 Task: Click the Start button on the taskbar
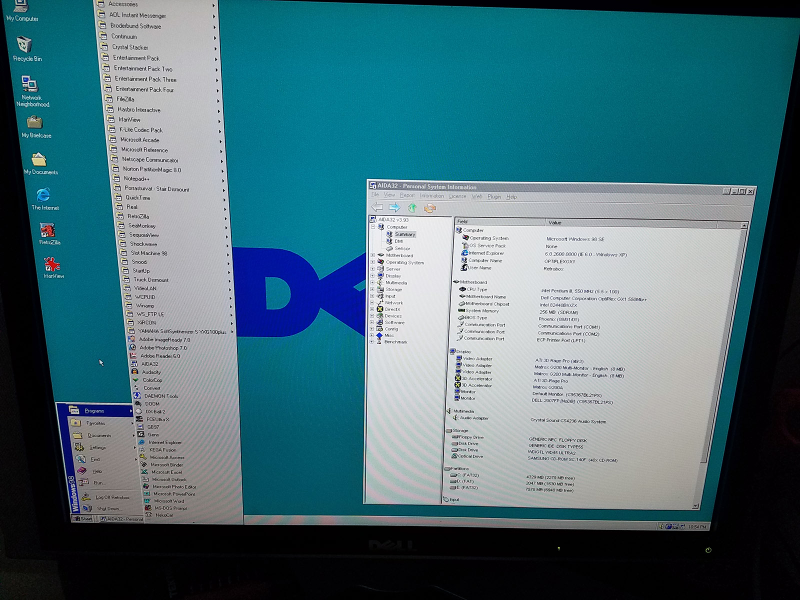coord(82,519)
